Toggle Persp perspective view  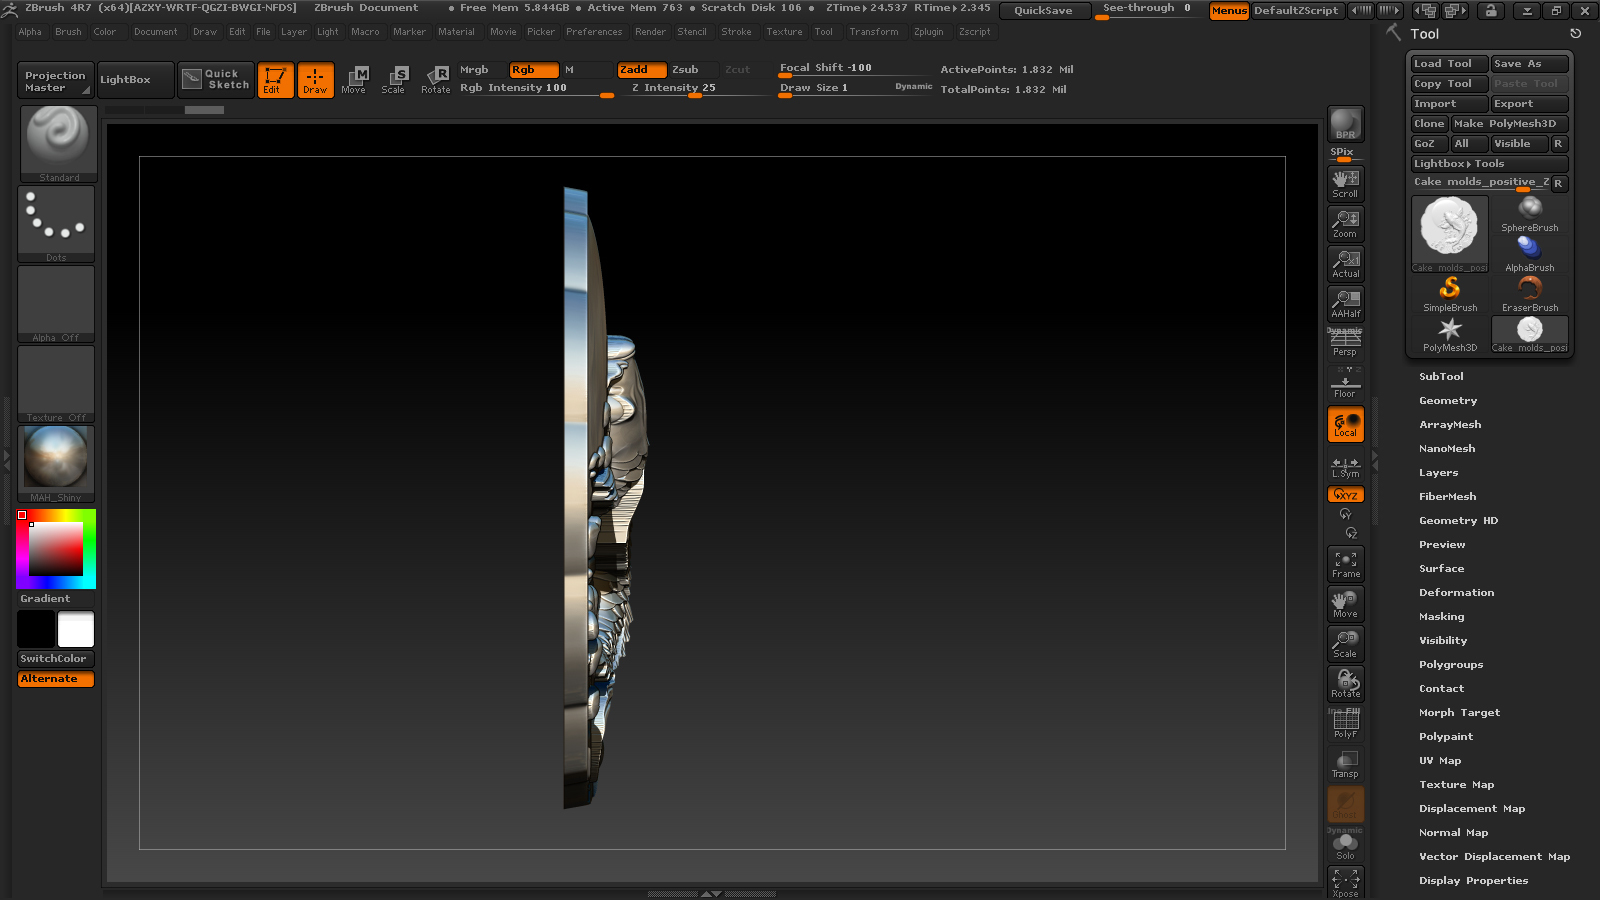(1345, 343)
